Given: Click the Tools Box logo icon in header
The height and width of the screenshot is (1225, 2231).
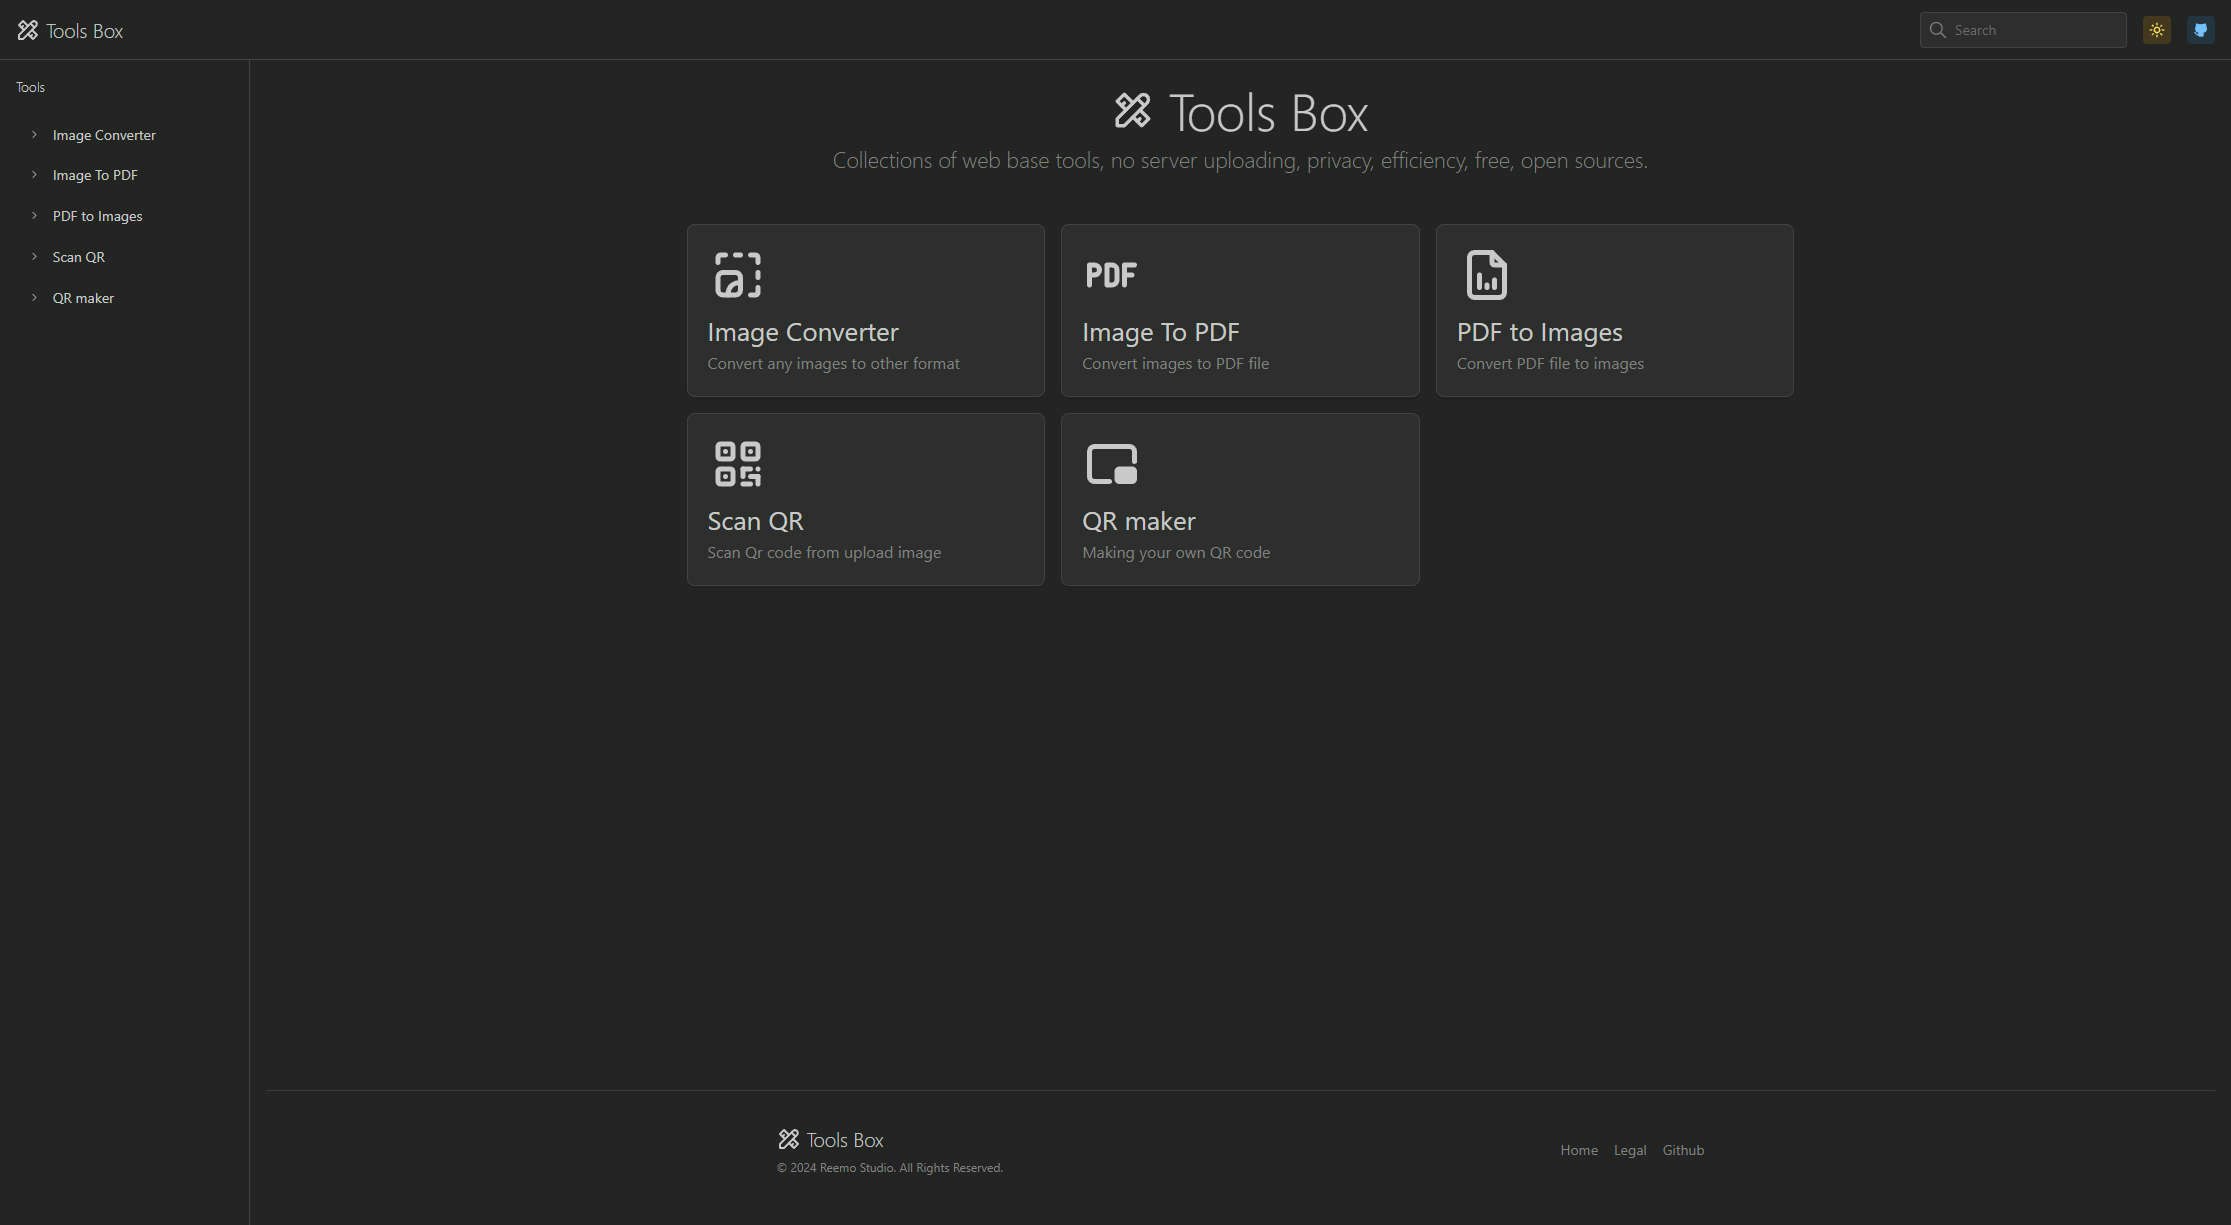Looking at the screenshot, I should (28, 30).
